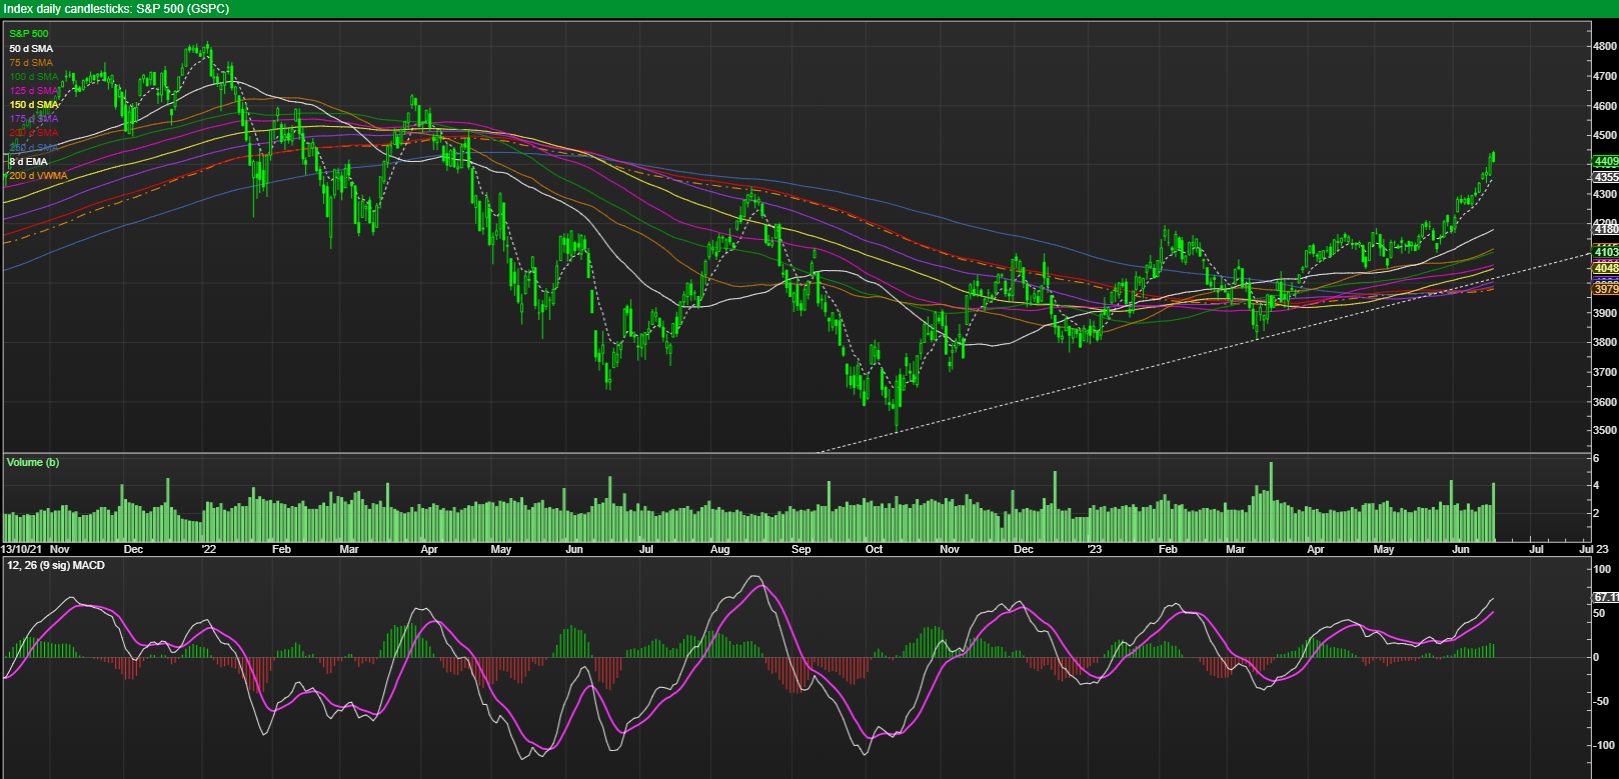Click the white 4180 price tag
Image resolution: width=1619 pixels, height=779 pixels.
[1606, 229]
